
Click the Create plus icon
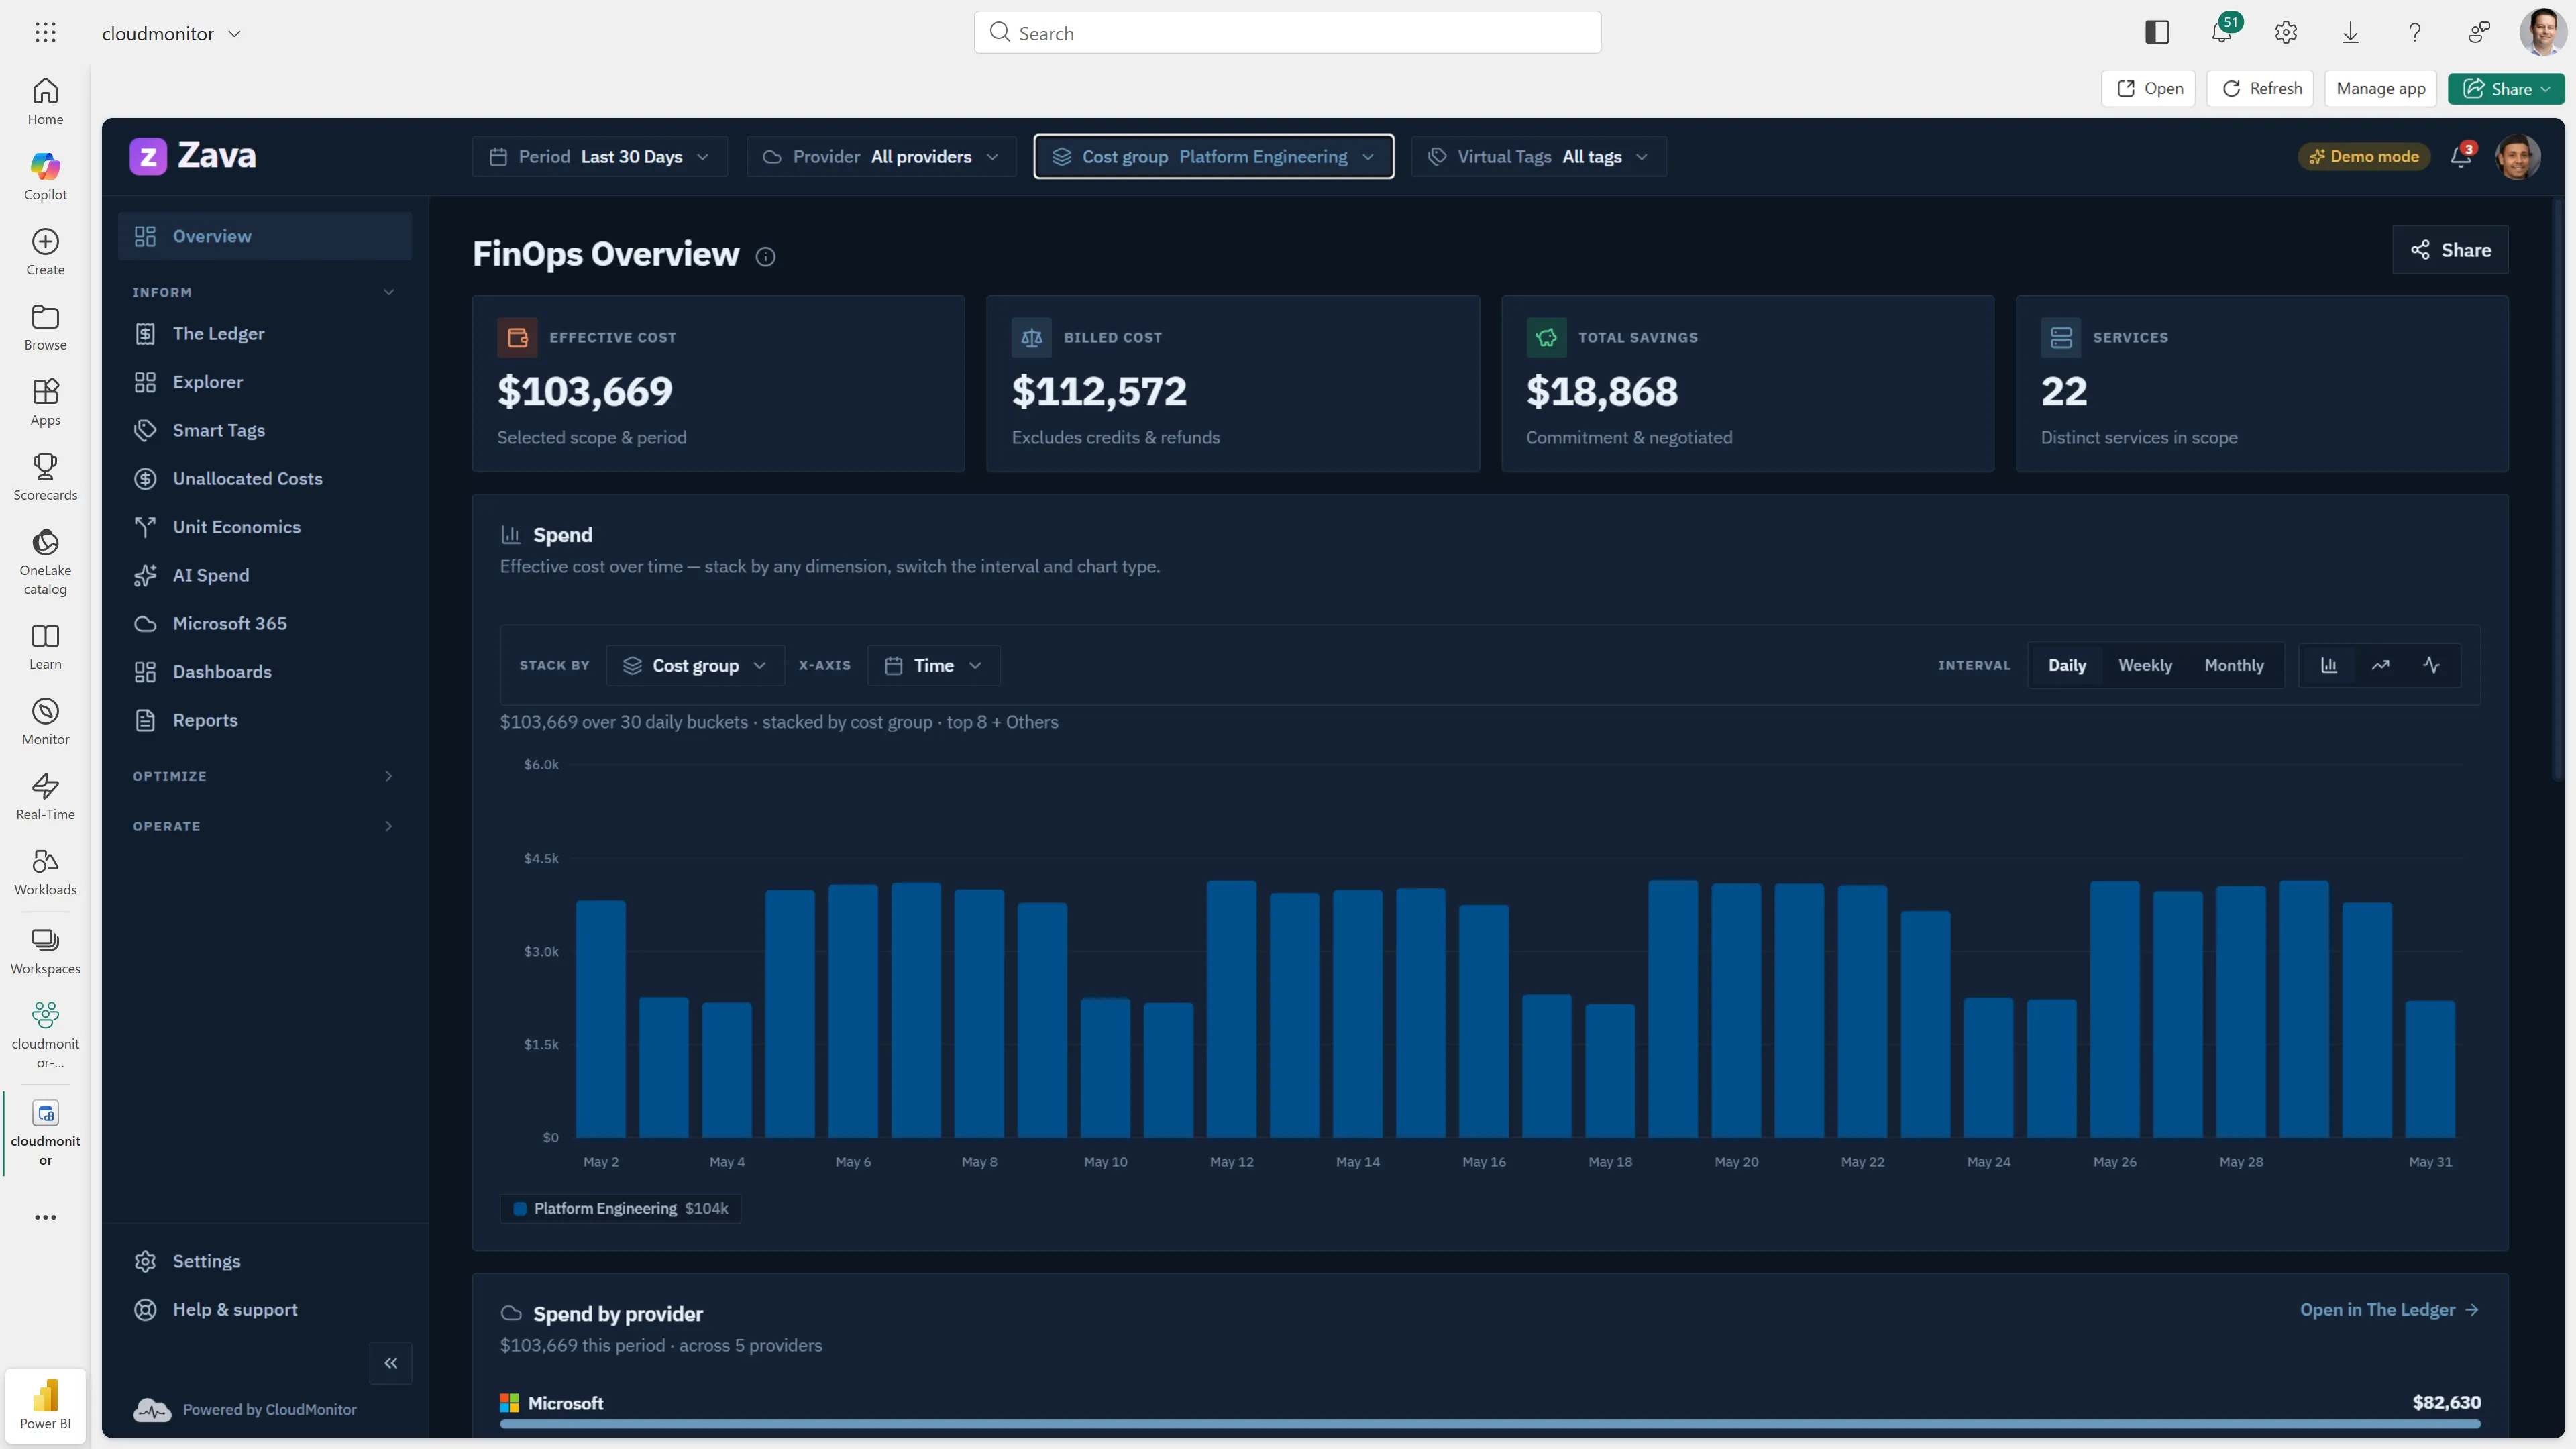click(45, 241)
